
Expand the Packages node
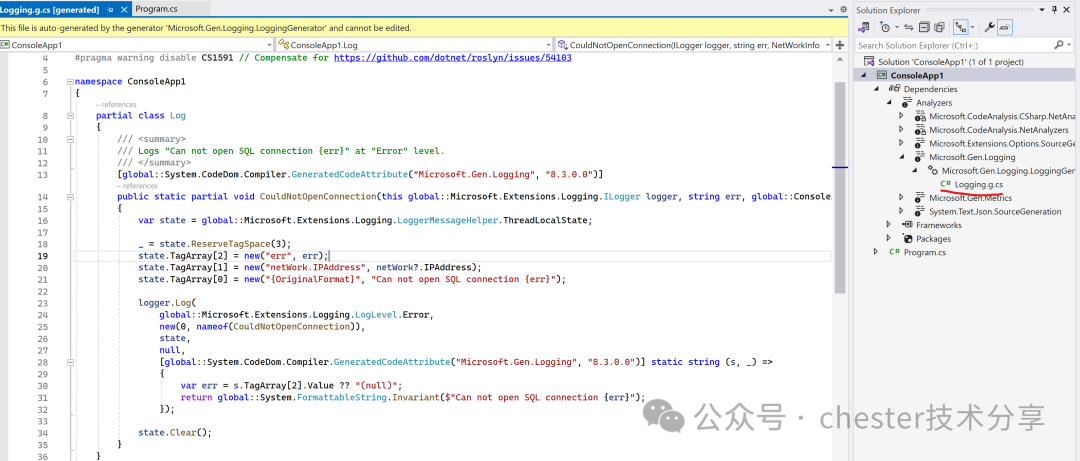(x=889, y=238)
